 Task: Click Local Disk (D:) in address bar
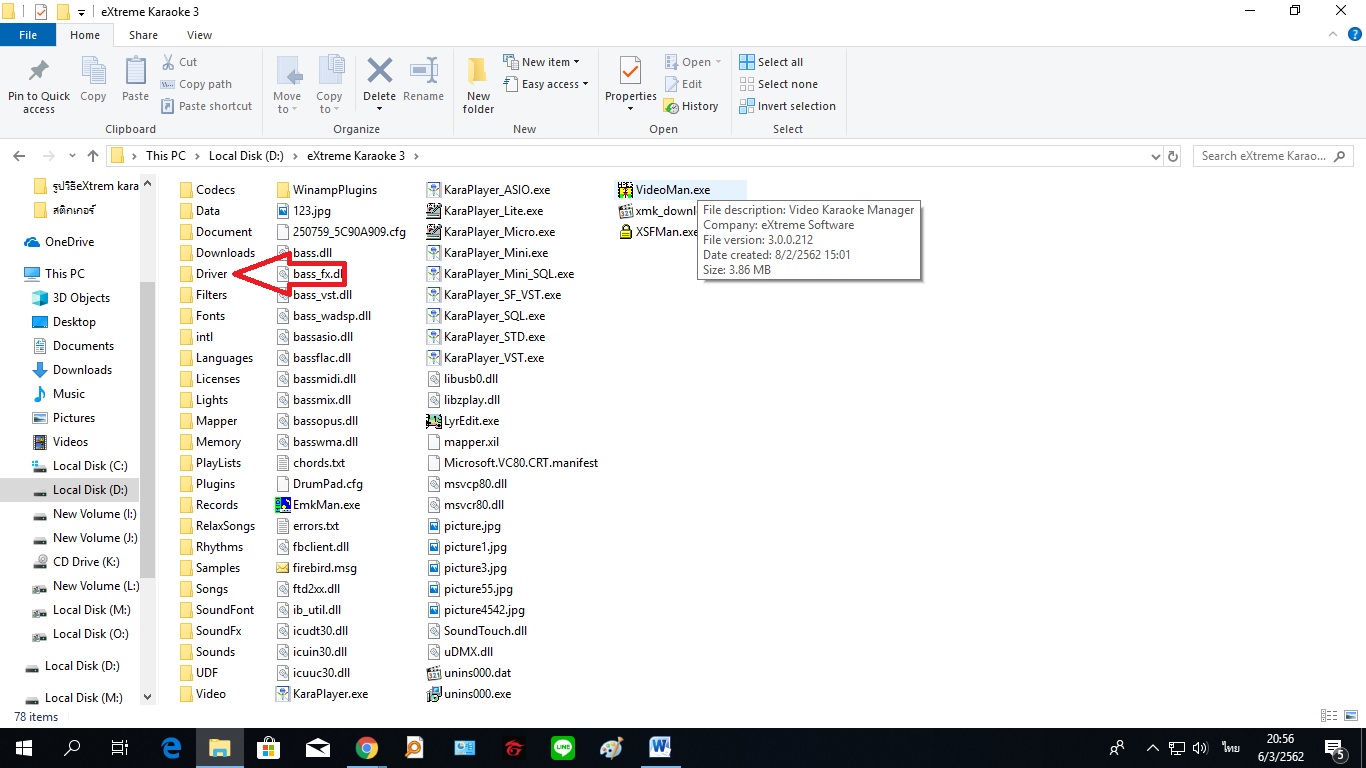247,156
